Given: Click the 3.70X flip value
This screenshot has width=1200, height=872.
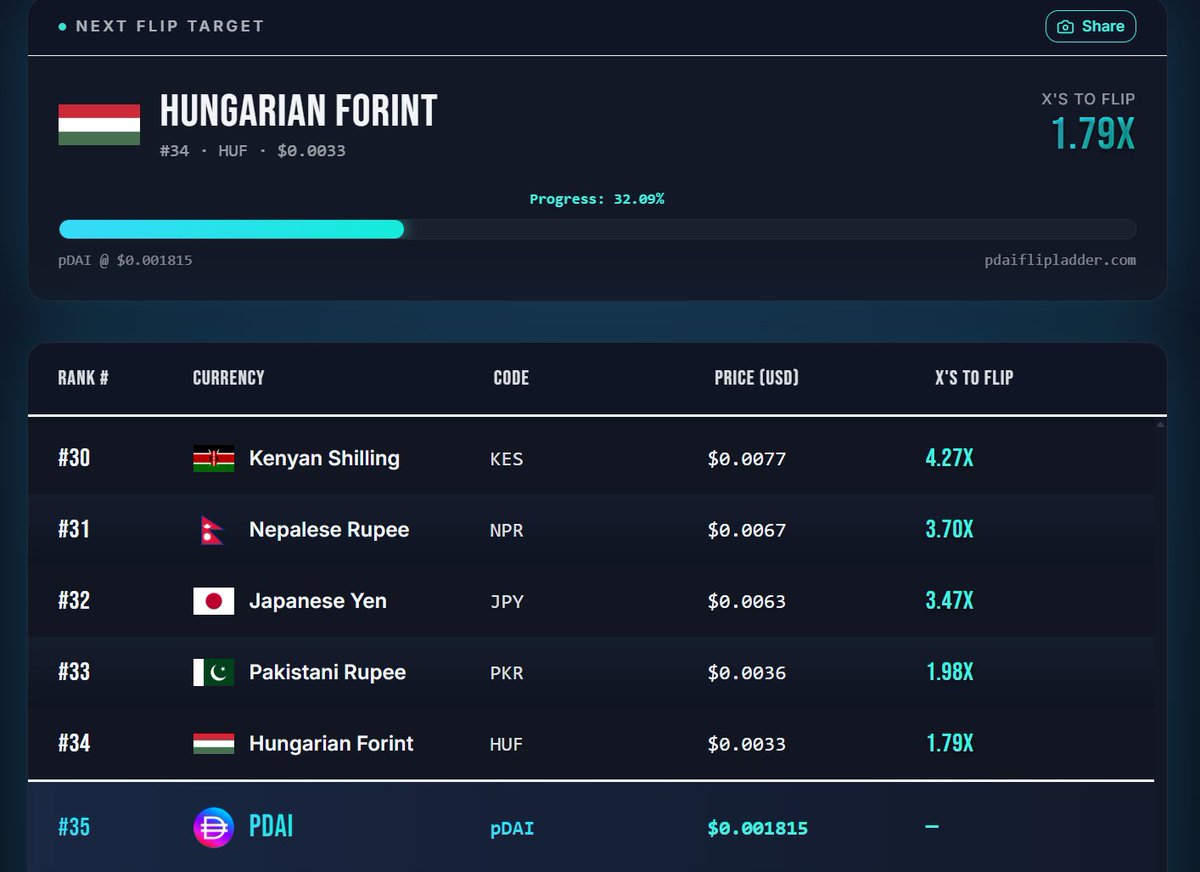Looking at the screenshot, I should coord(950,530).
